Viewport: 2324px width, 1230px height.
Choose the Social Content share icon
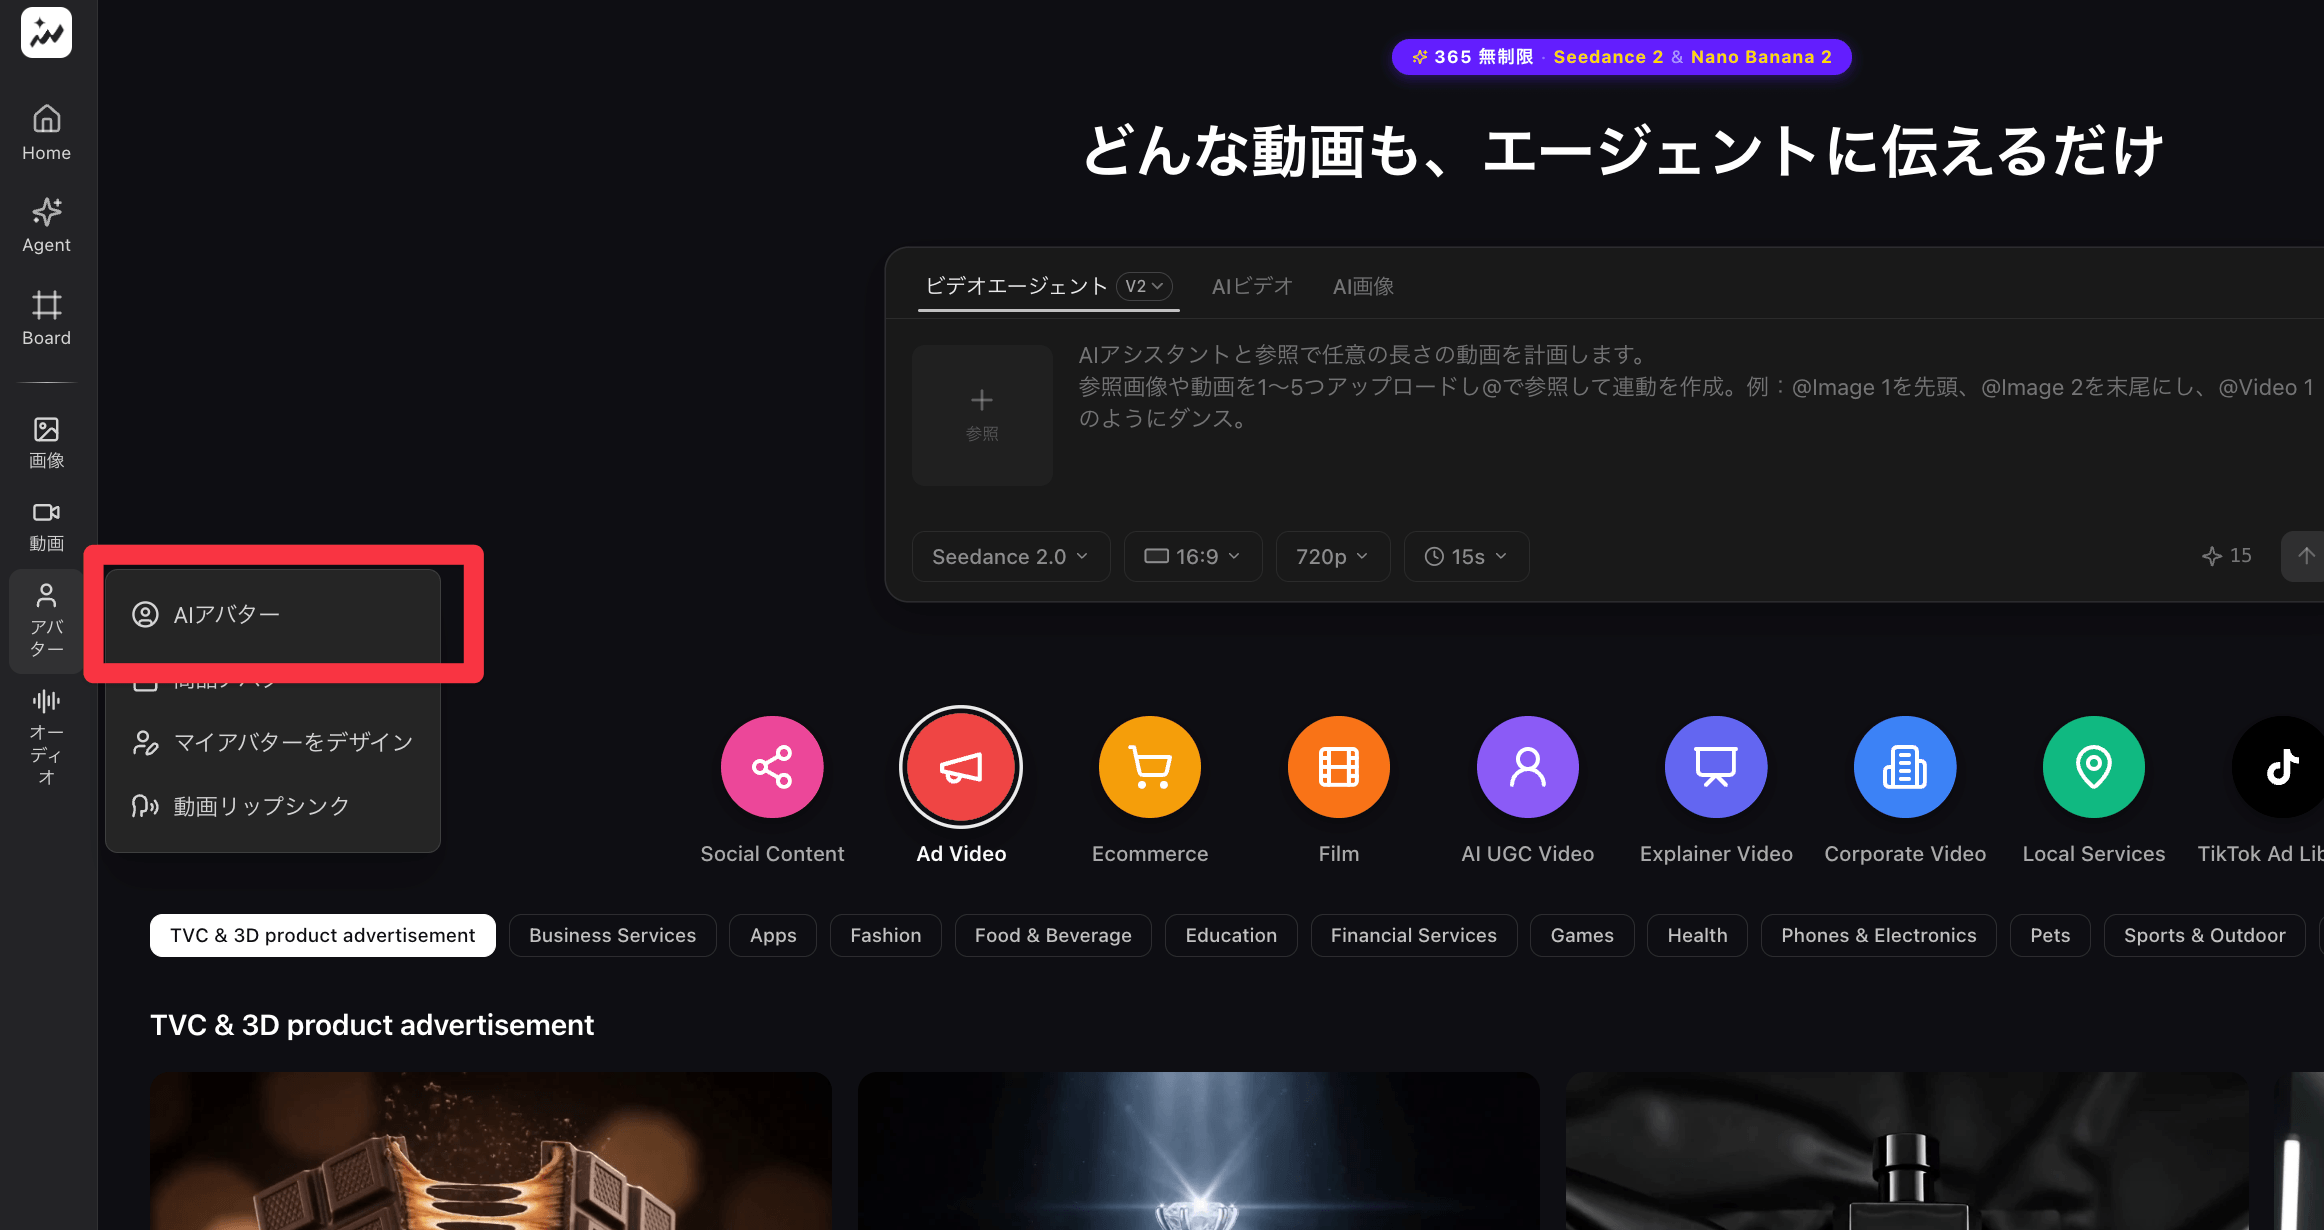[772, 767]
